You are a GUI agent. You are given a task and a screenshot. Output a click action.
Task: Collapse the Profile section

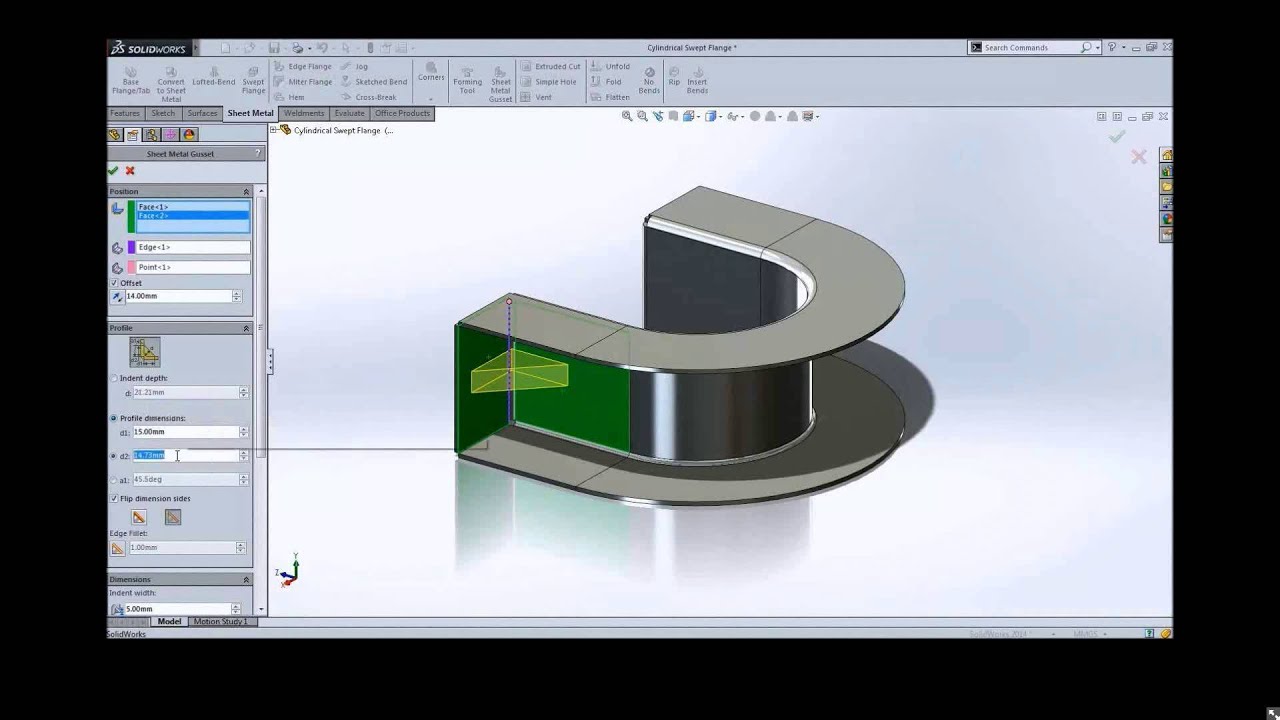pos(246,328)
